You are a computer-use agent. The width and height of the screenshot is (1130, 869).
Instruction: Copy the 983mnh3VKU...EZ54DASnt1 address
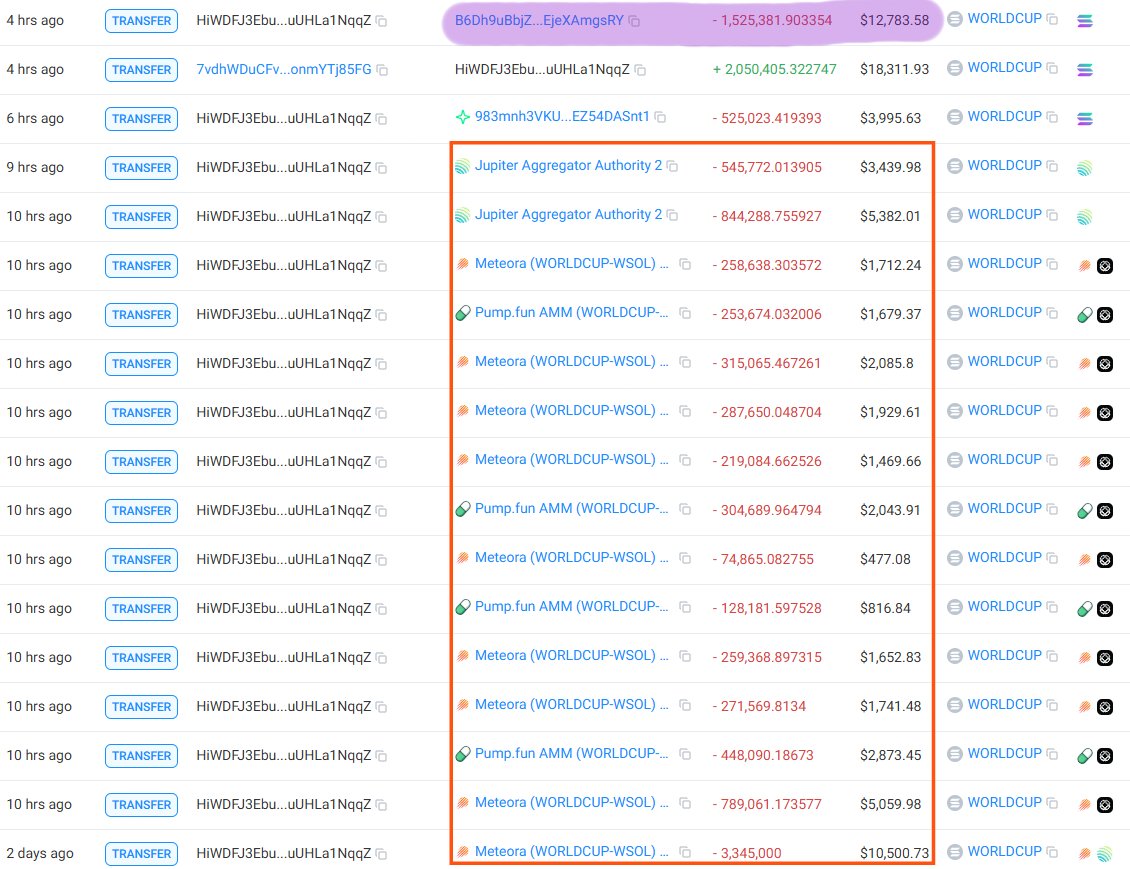coord(660,117)
